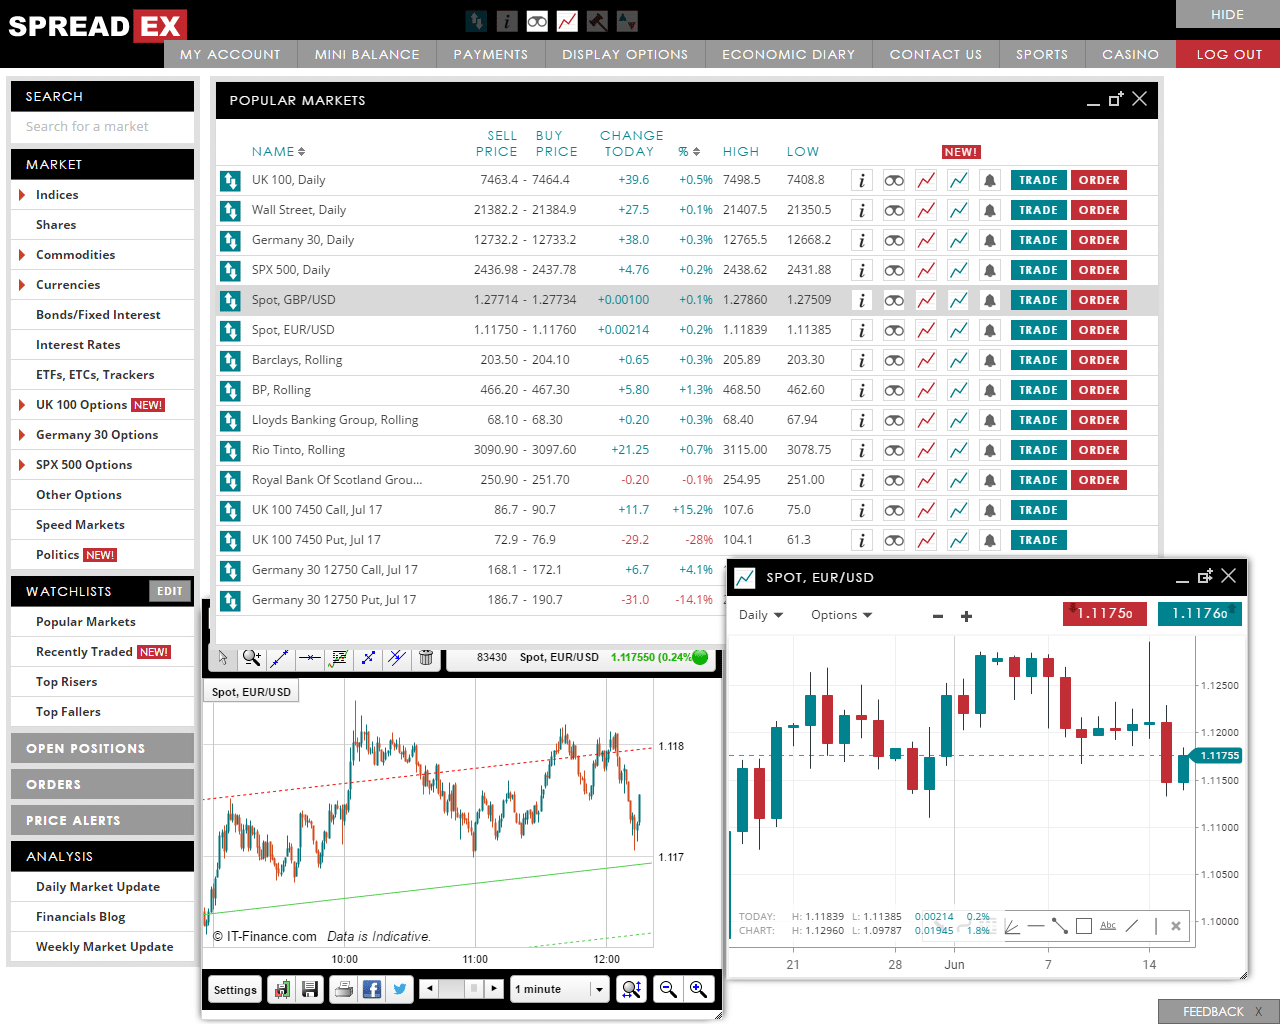Viewport: 1280px width, 1024px height.
Task: Select the rectangle drawing tool on EUR/USD chart
Action: [x=1084, y=926]
